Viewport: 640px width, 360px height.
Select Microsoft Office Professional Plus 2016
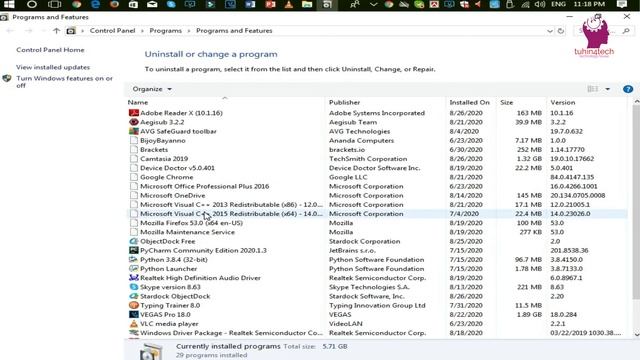(378, 186)
